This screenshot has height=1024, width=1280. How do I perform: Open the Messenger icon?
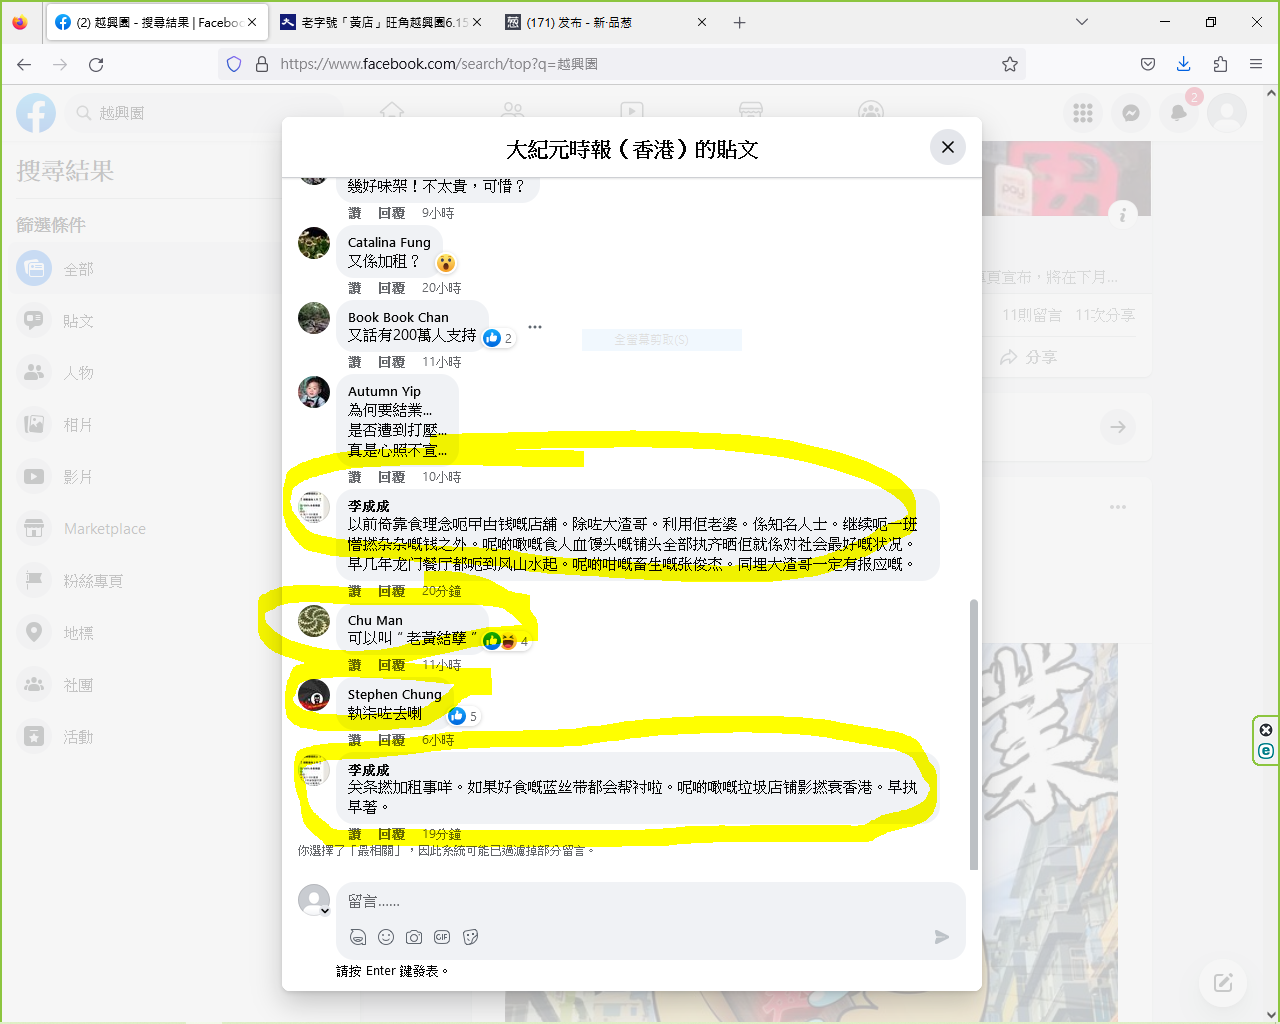click(1131, 113)
